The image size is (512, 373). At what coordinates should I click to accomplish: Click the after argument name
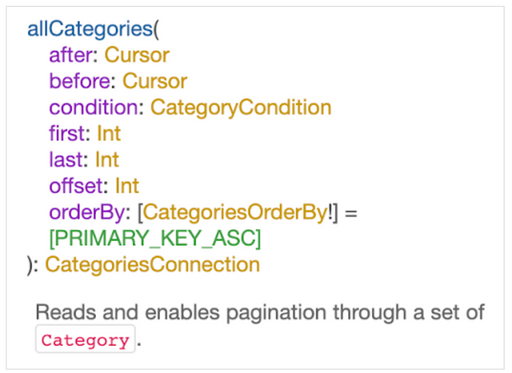[x=71, y=55]
